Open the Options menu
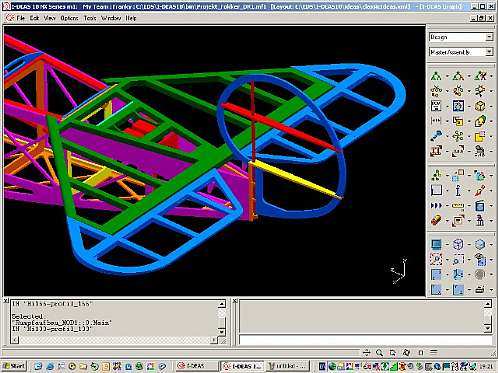The width and height of the screenshot is (498, 373). [69, 18]
